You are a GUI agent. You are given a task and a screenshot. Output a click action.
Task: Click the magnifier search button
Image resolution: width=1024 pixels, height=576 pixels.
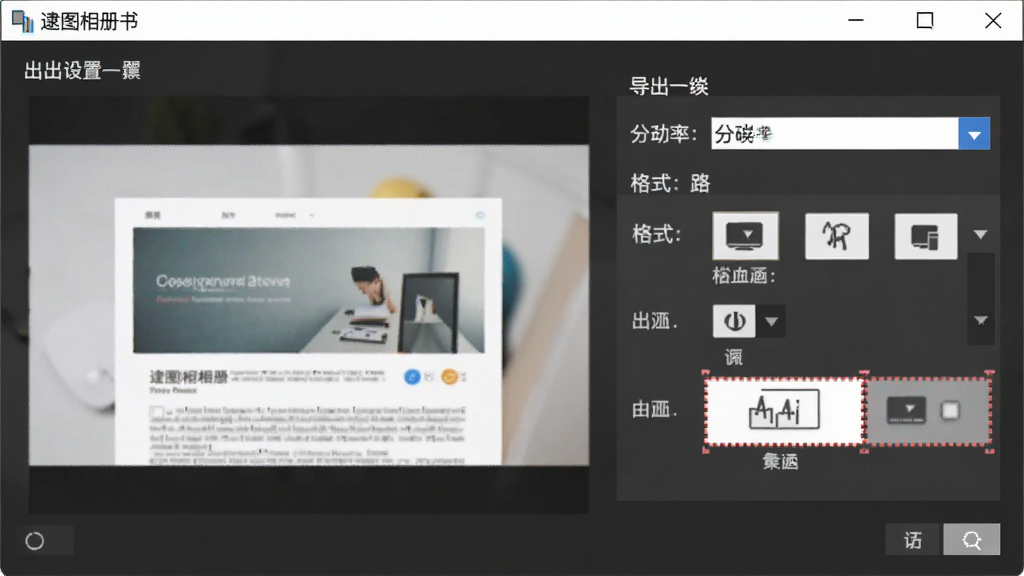971,539
